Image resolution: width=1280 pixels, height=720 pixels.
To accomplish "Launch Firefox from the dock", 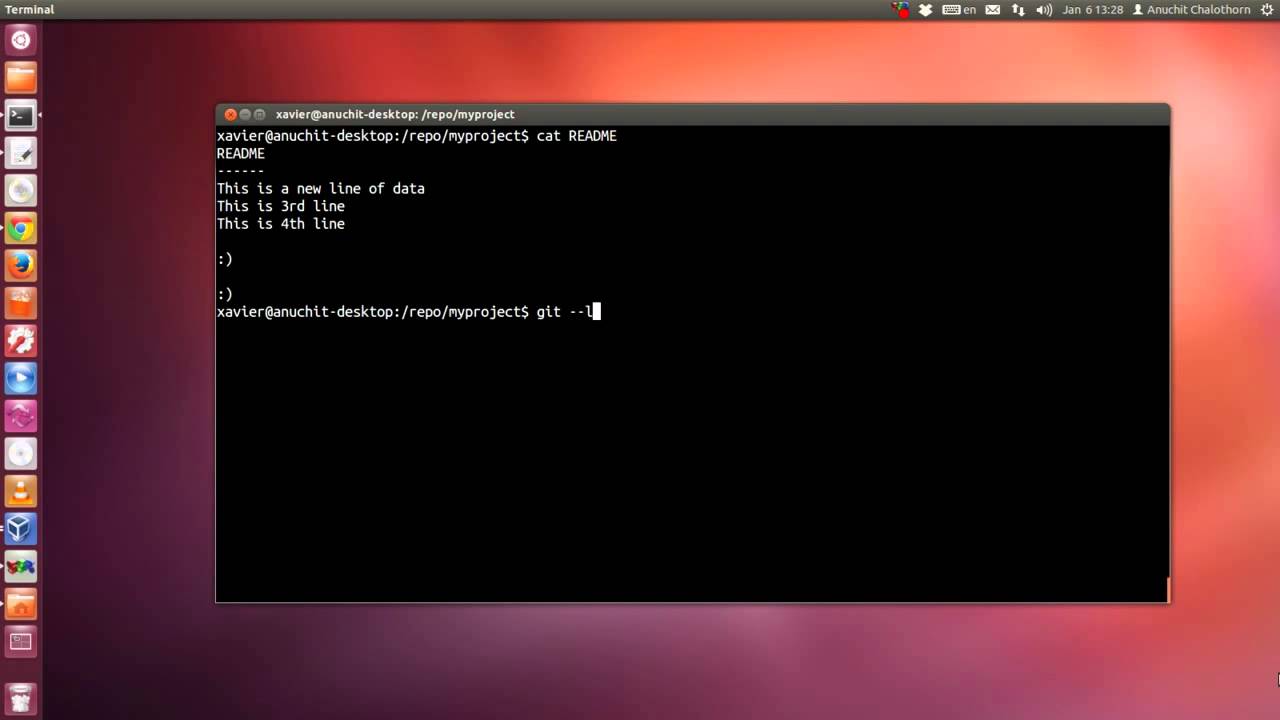I will coord(21,266).
